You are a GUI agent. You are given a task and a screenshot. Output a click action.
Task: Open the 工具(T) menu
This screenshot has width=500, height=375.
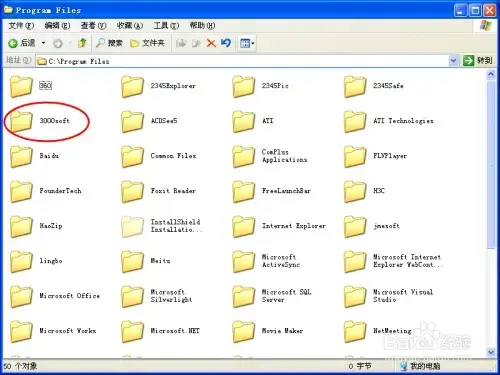click(166, 26)
